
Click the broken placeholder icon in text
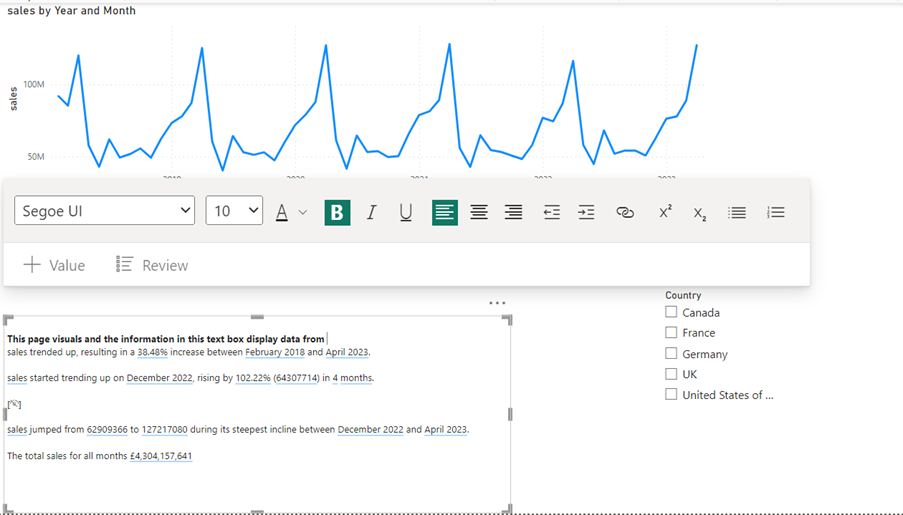coord(14,404)
